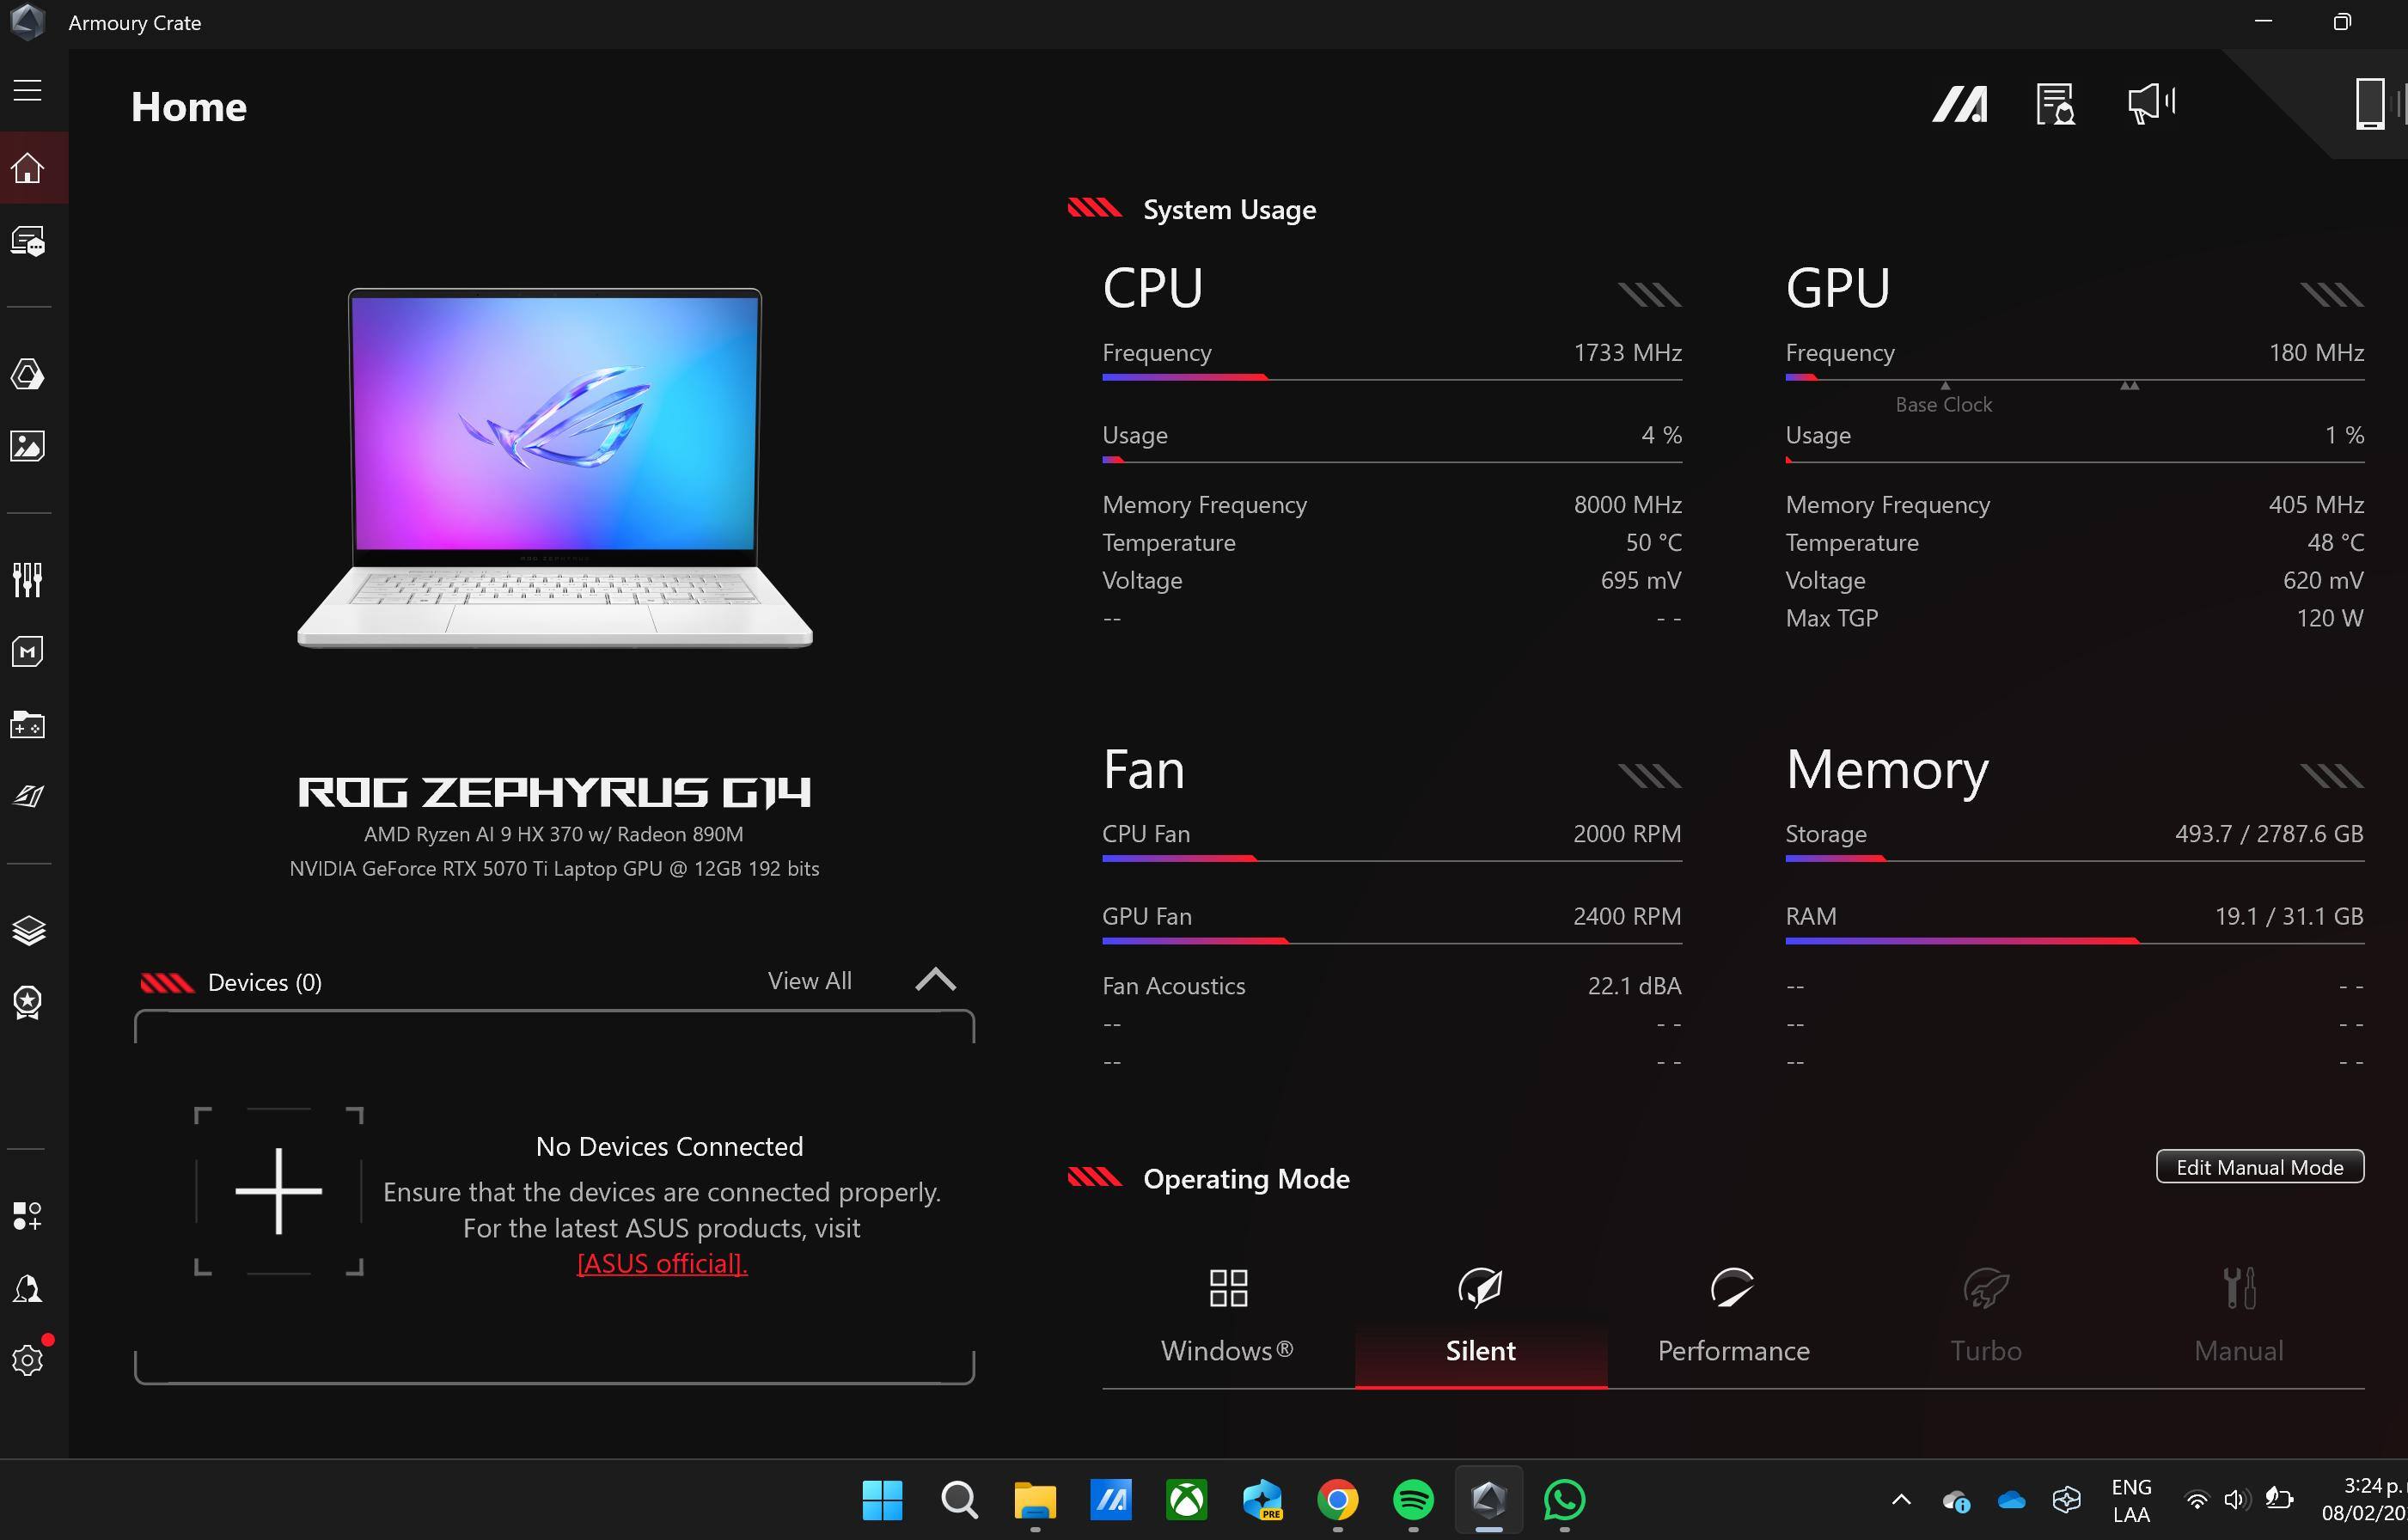Open the sliders mixer sidebar icon

28,579
